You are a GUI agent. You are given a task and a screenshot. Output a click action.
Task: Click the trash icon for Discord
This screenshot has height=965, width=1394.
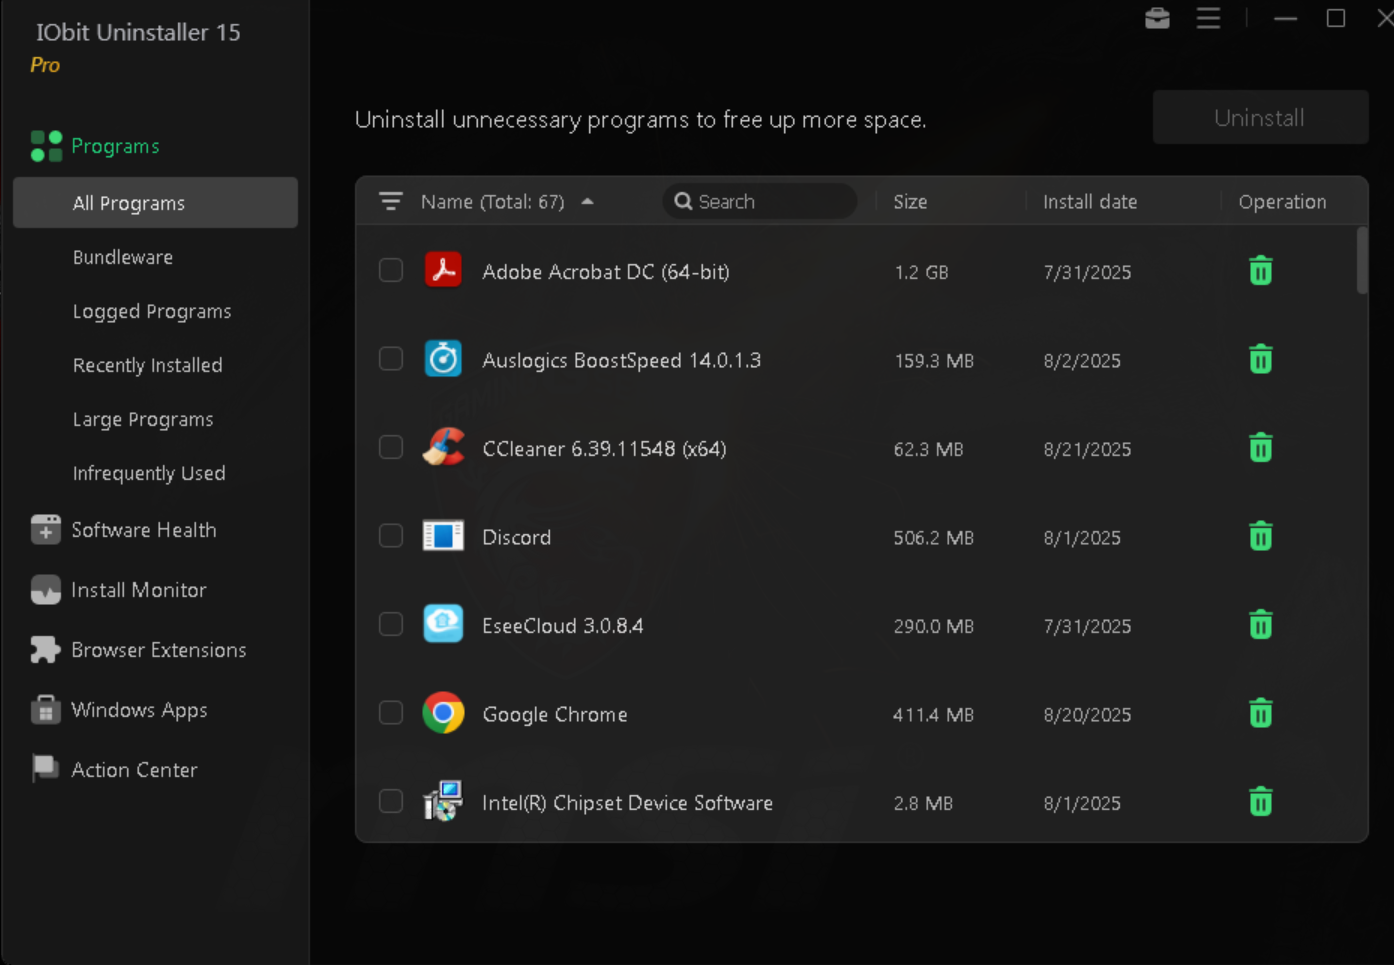(1261, 536)
